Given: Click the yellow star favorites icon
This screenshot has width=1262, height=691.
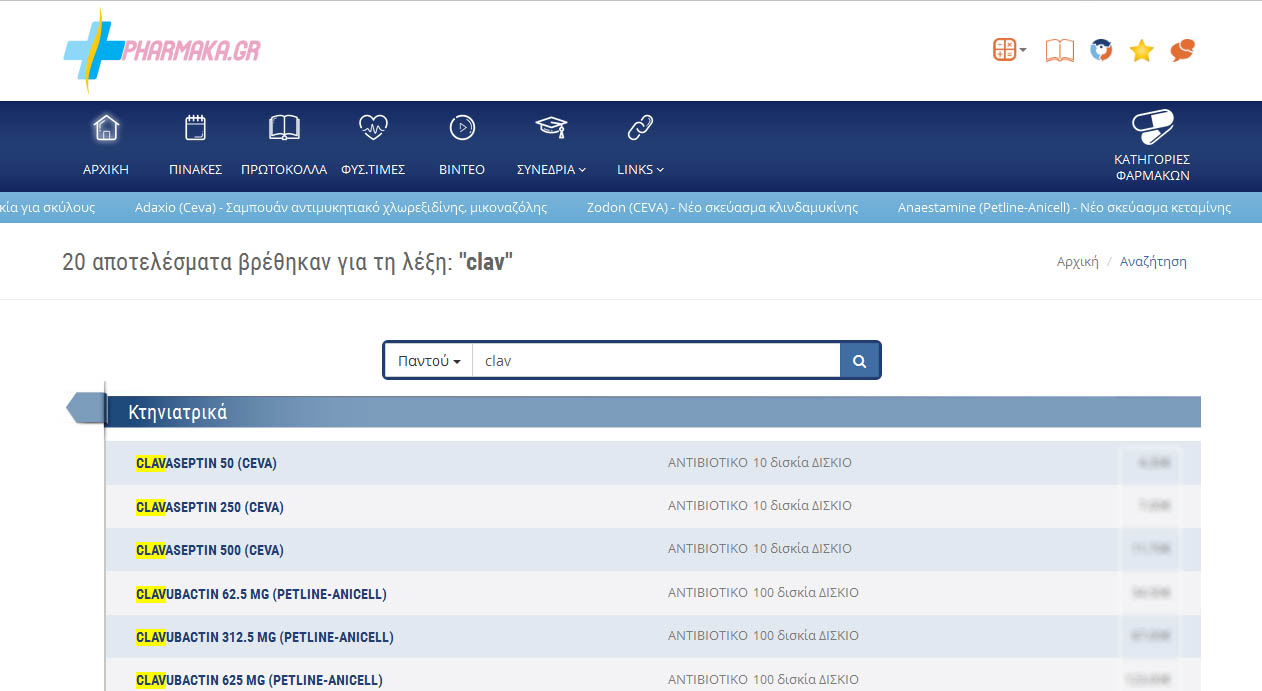Looking at the screenshot, I should 1141,51.
